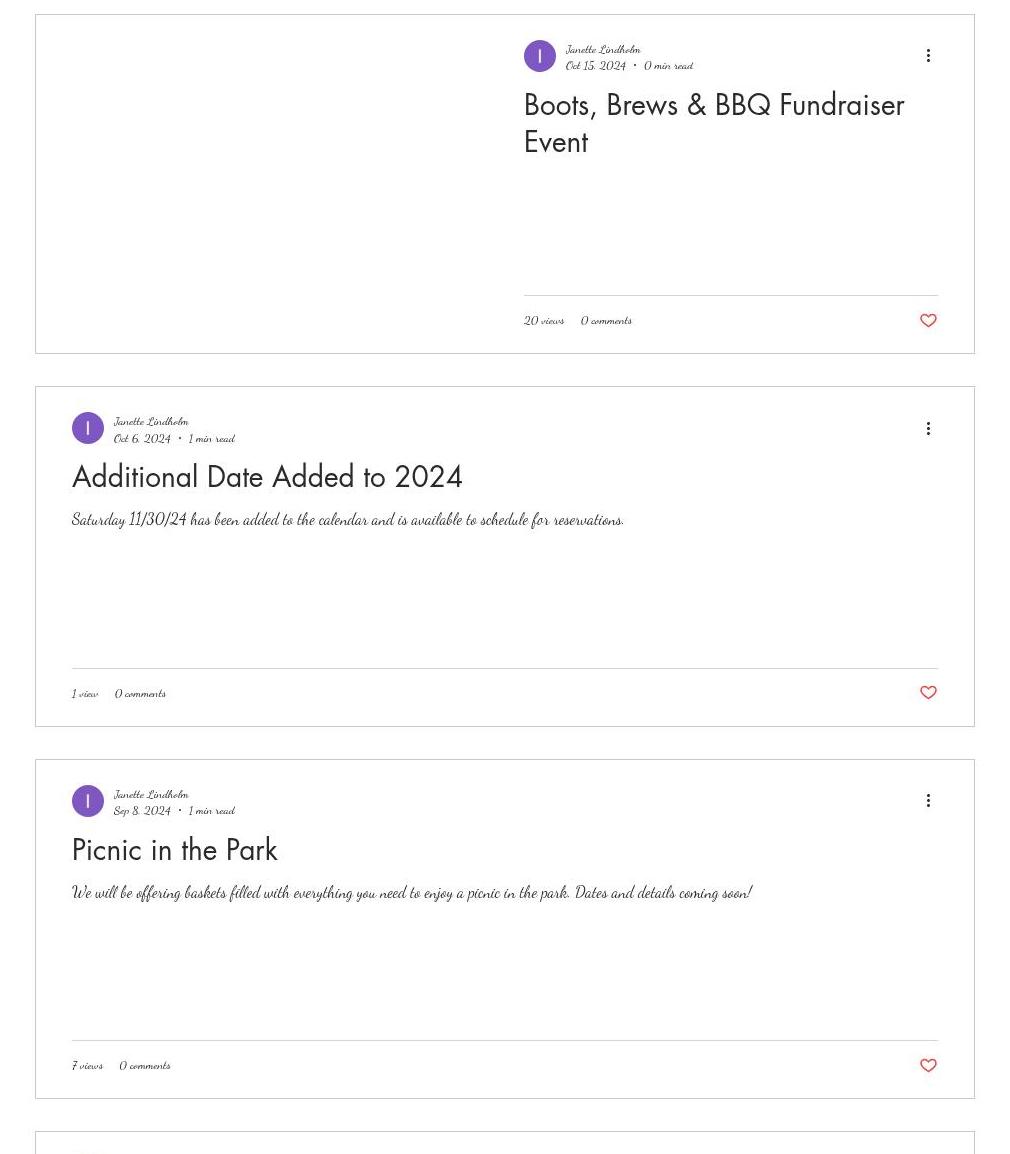
Task: Like the Picnic in the Park post
Action: [x=928, y=1066]
